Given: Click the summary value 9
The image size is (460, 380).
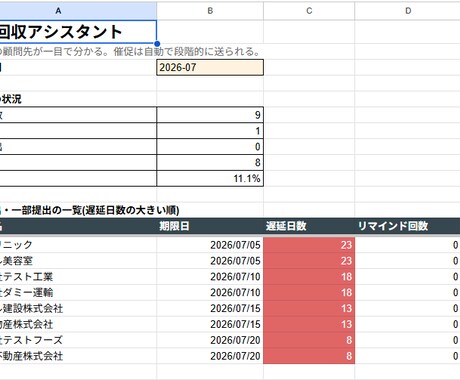Looking at the screenshot, I should (210, 115).
